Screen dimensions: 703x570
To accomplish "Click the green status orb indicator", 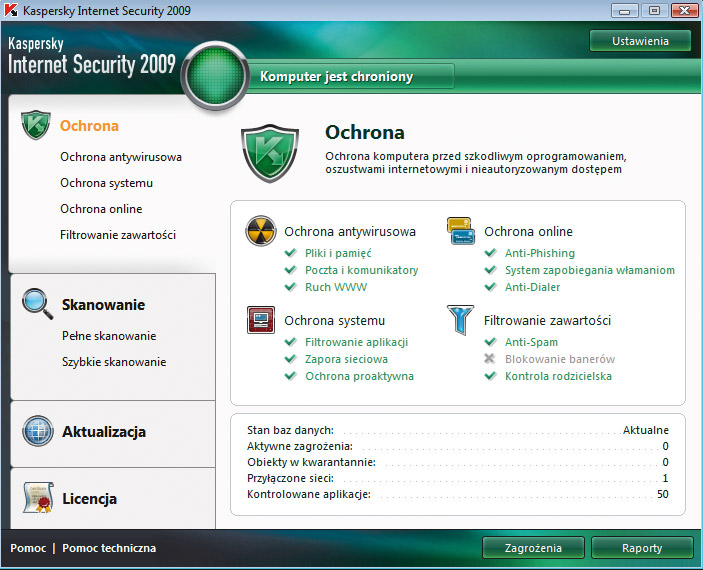I will (x=215, y=76).
